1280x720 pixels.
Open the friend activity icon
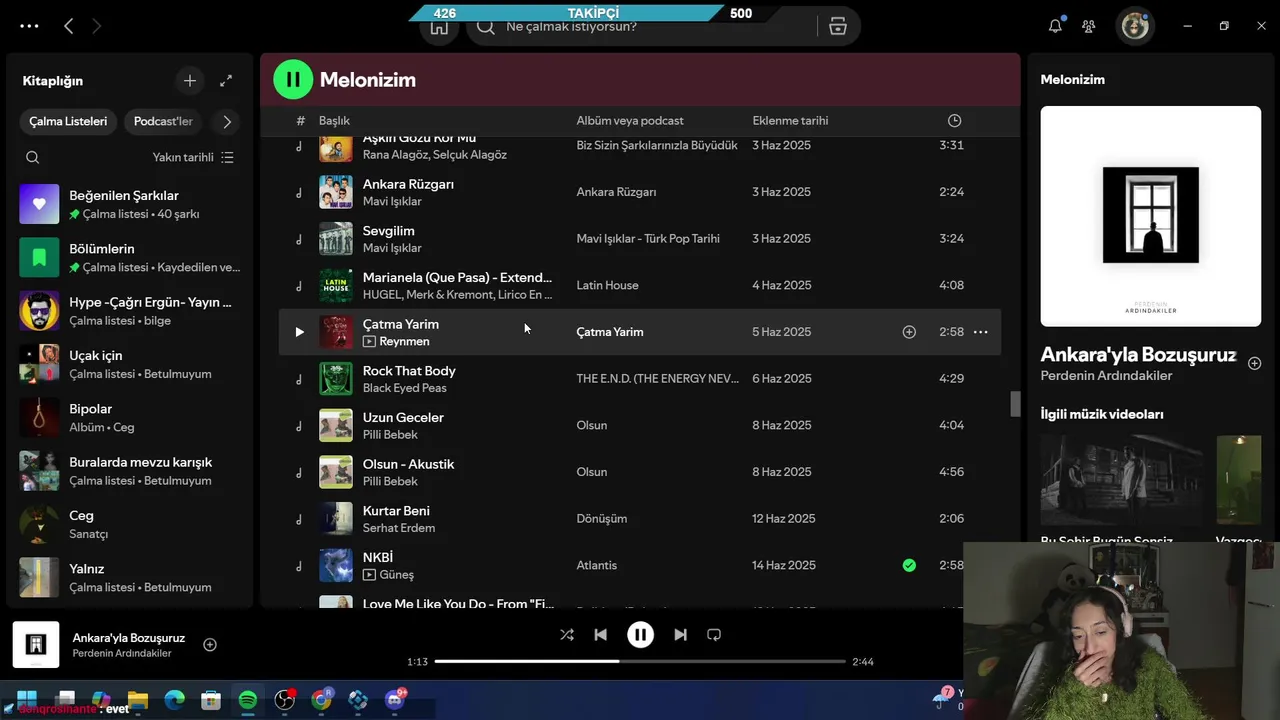(1089, 26)
